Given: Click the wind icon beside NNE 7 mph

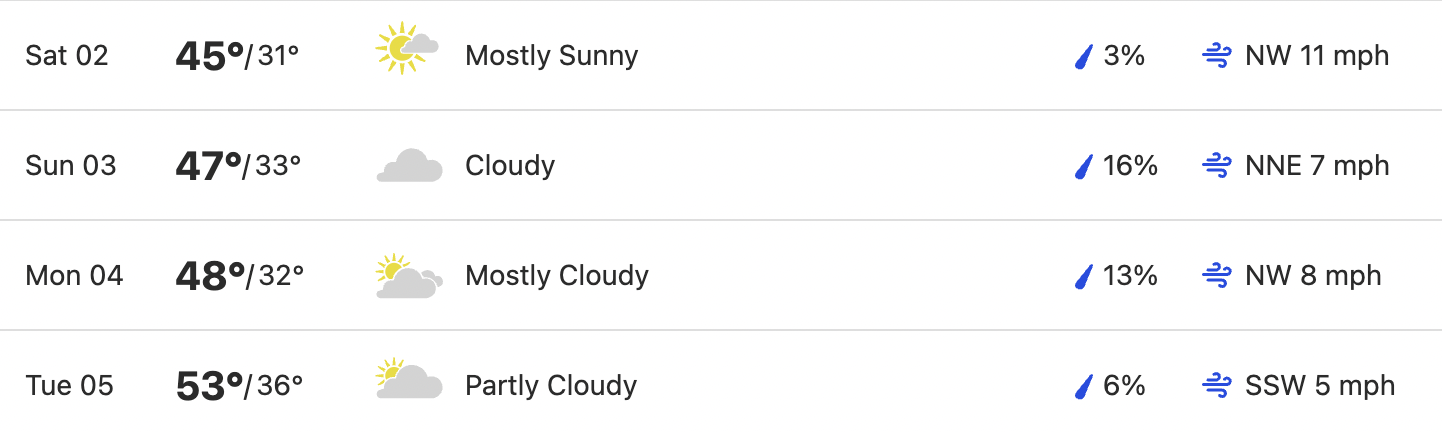Looking at the screenshot, I should point(1216,166).
